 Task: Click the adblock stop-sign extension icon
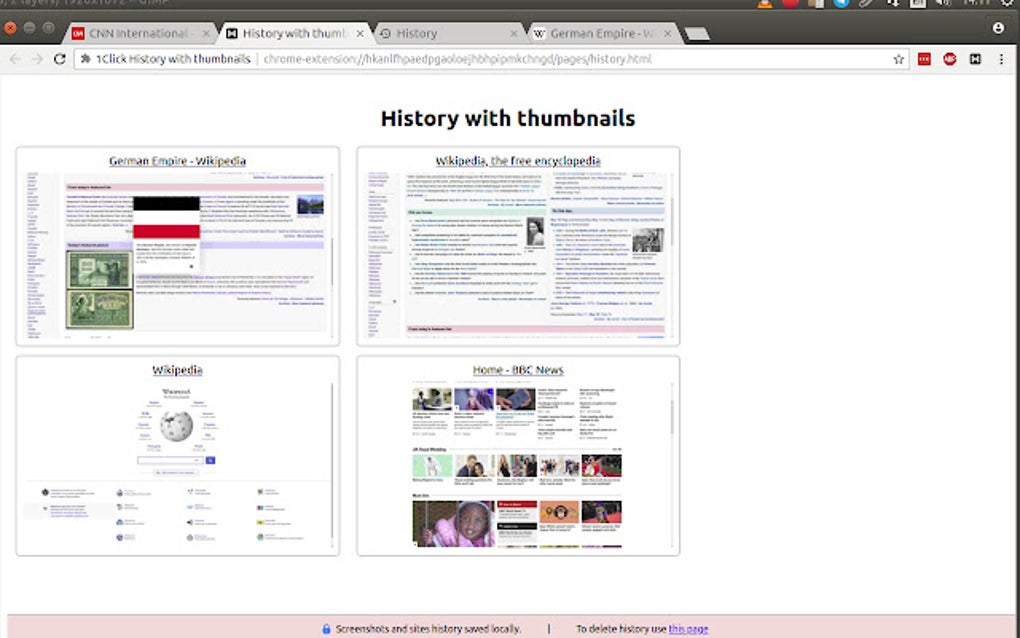pos(950,59)
